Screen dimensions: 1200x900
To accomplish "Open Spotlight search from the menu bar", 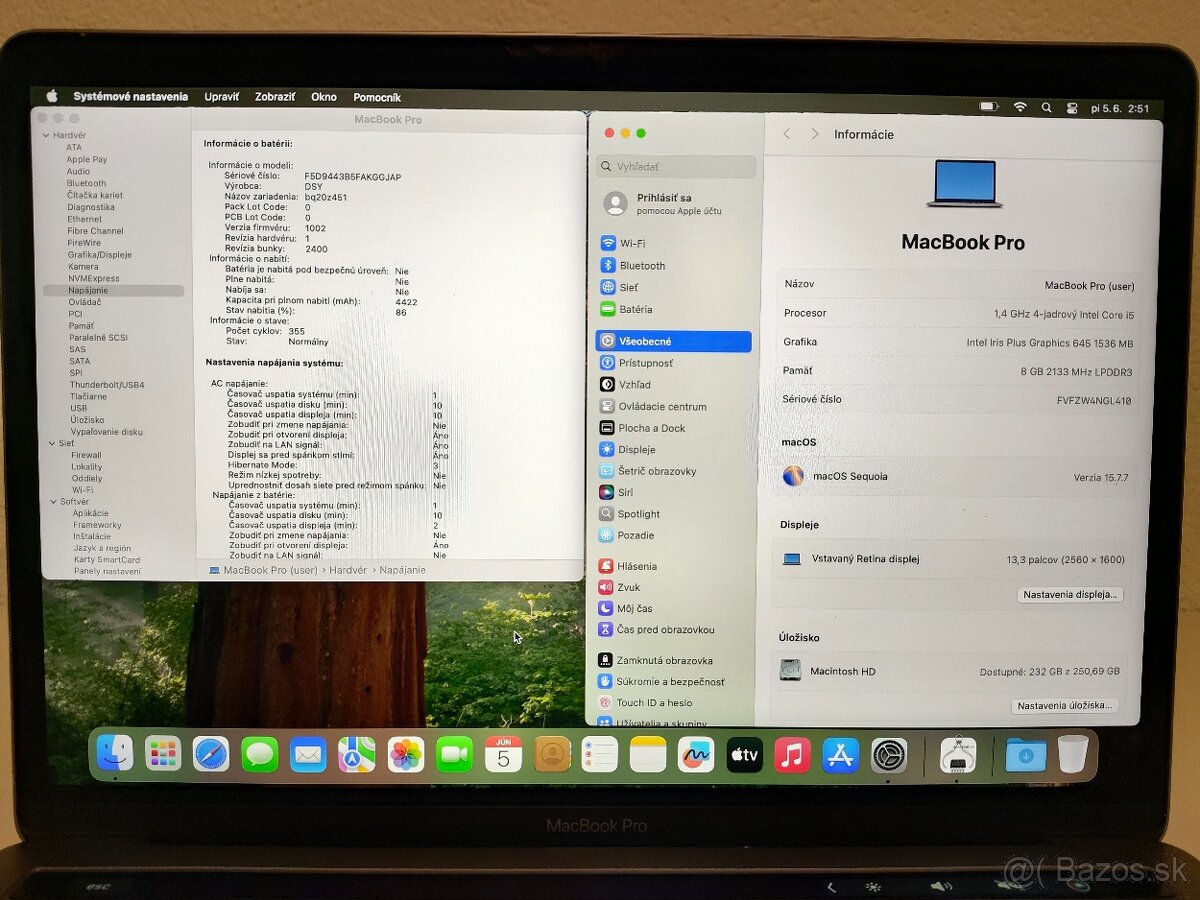I will point(1046,107).
